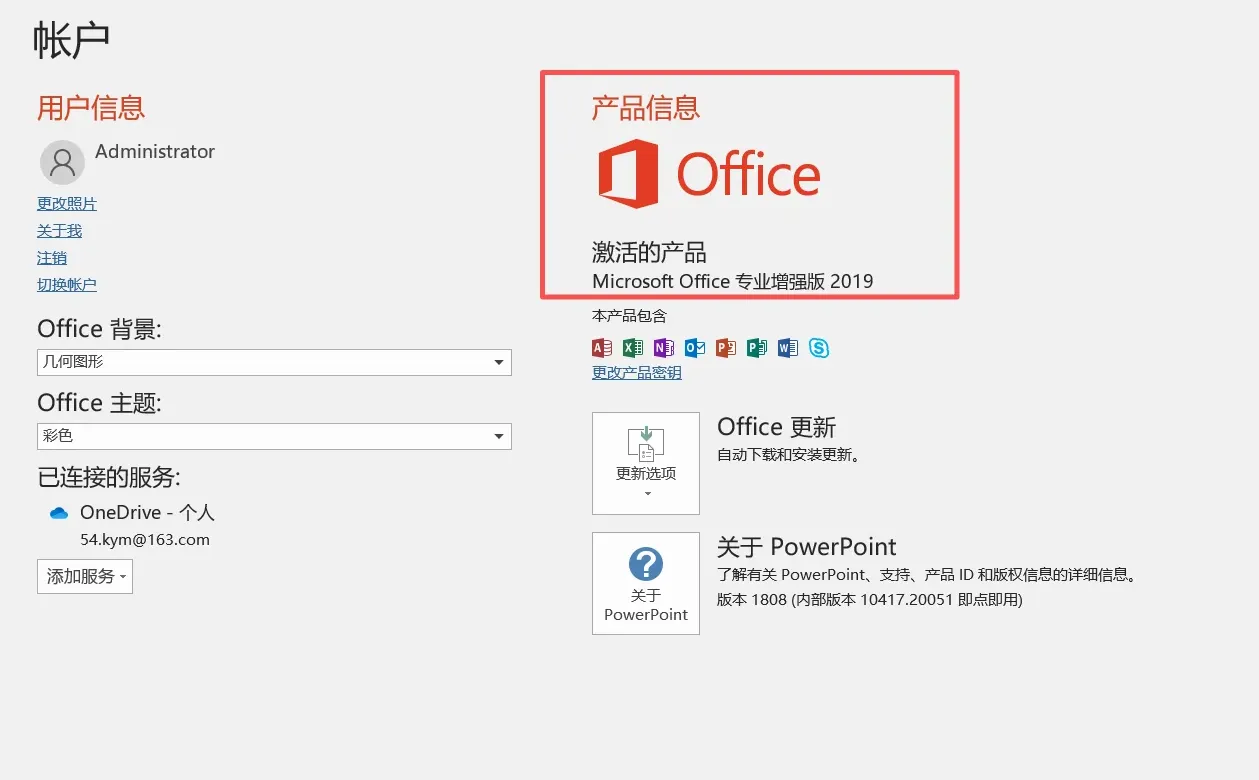Click the Word app icon
Image resolution: width=1259 pixels, height=780 pixels.
[787, 348]
